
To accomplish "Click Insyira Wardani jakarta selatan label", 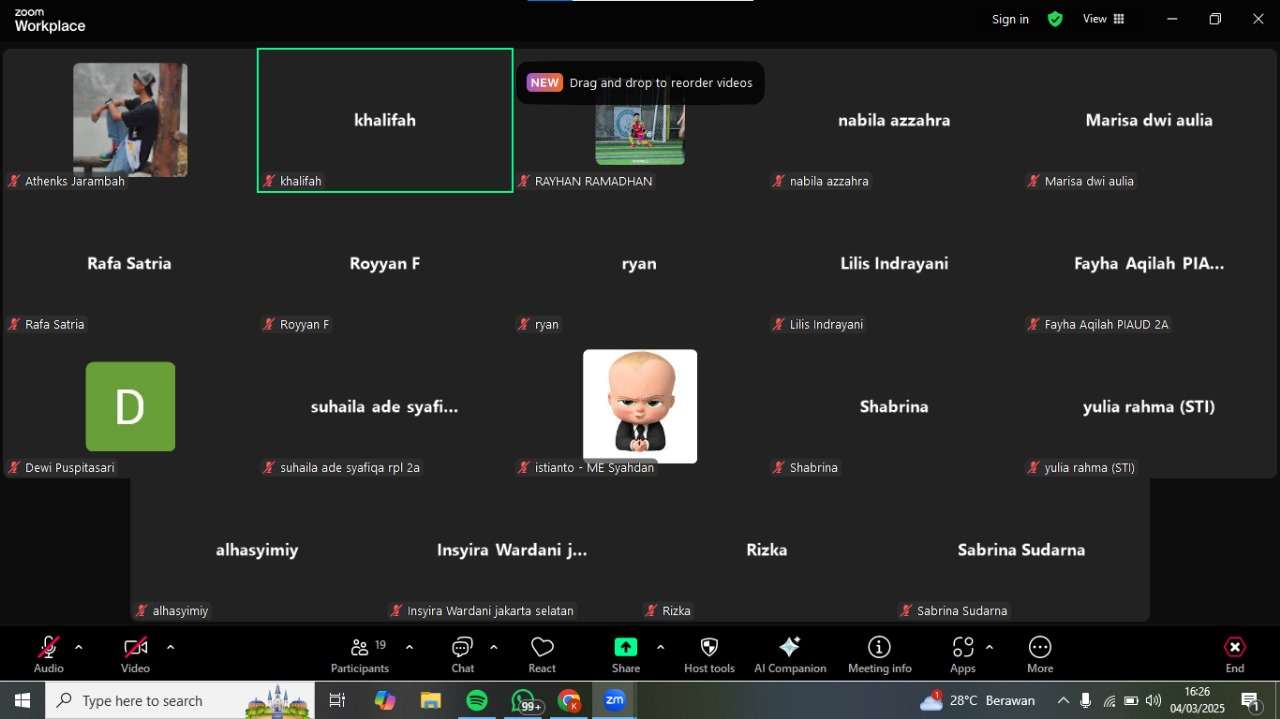I will coord(491,610).
